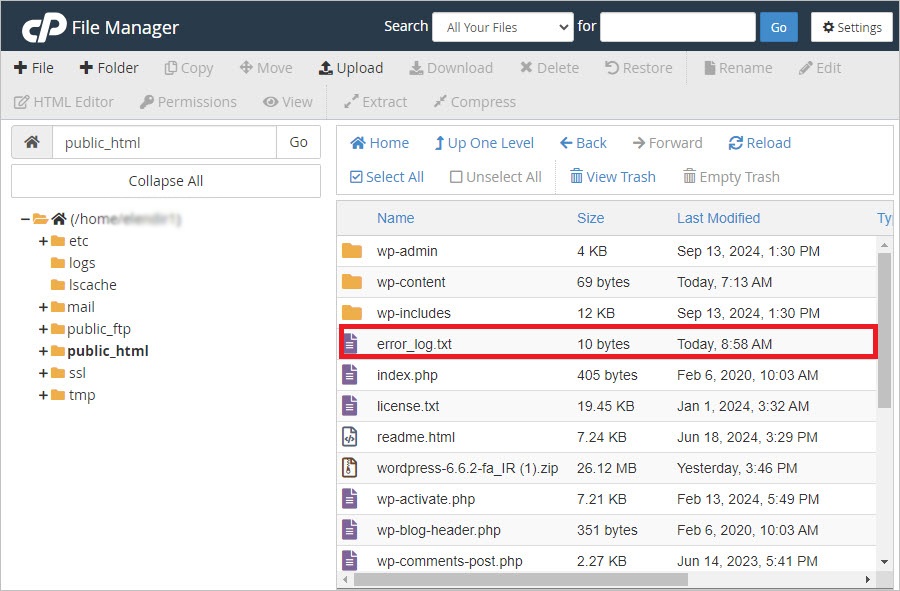
Task: Expand the tmp folder in tree
Action: click(x=43, y=395)
